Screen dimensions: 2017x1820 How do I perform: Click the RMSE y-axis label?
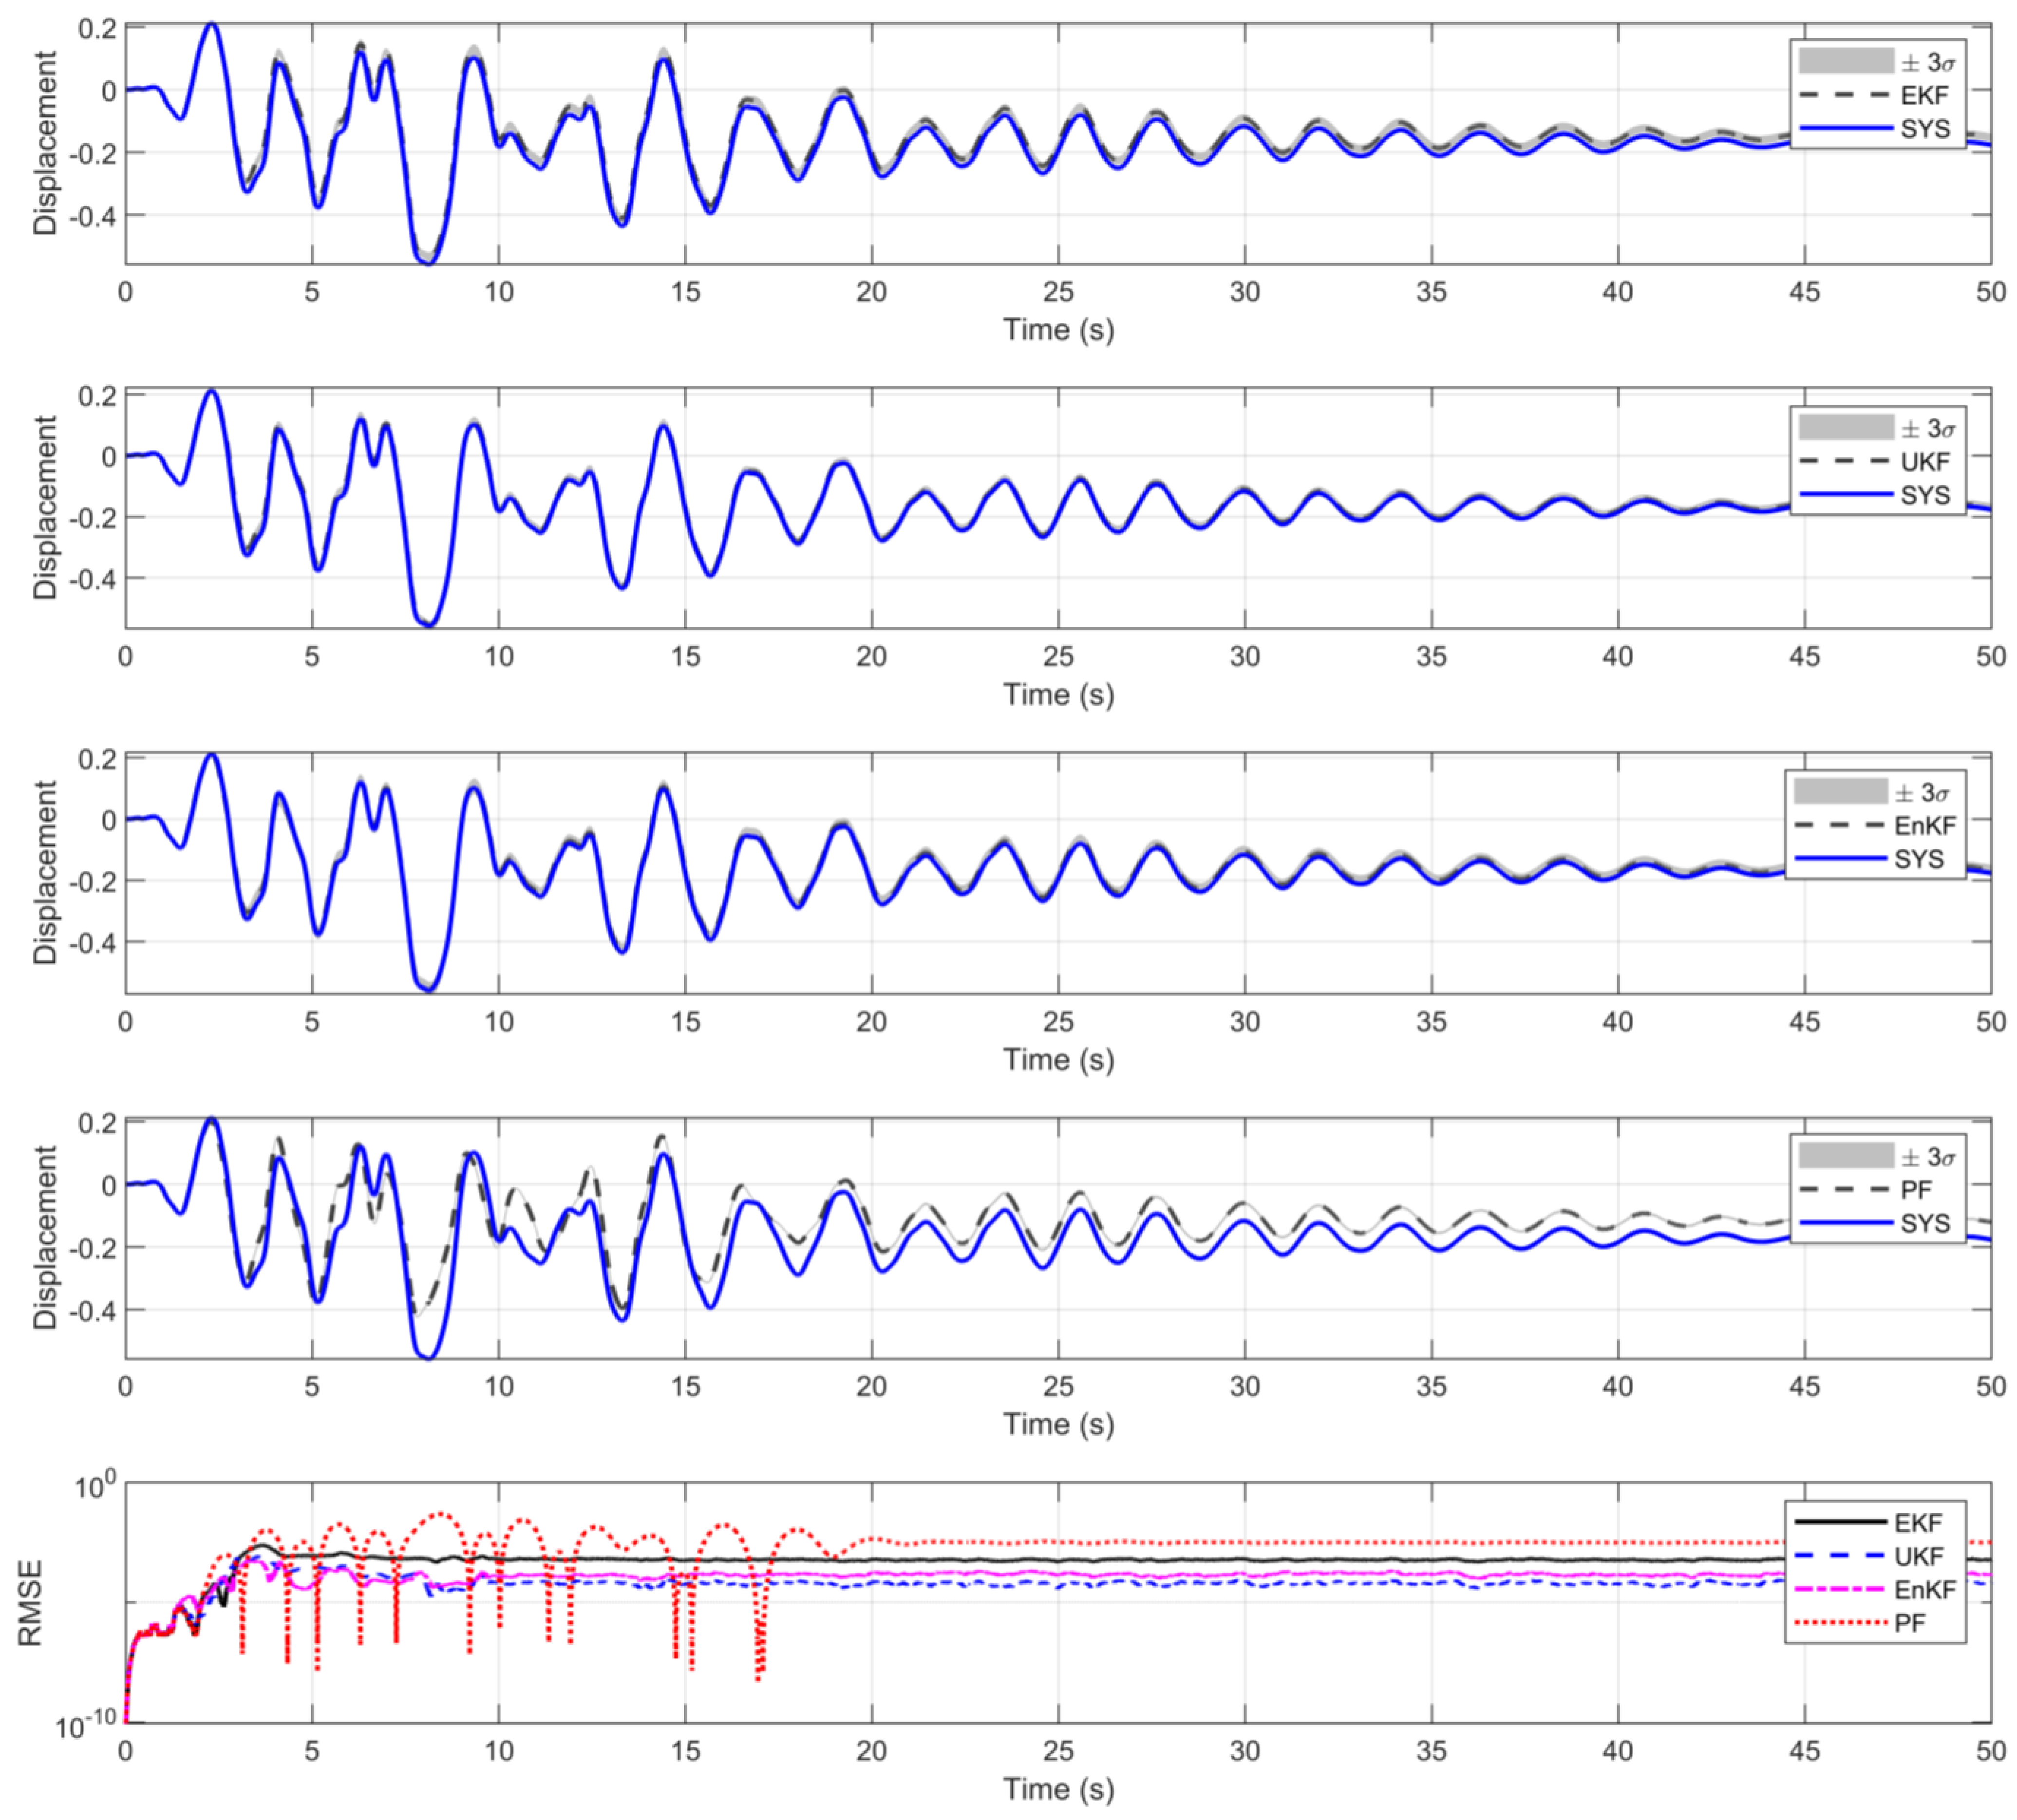tap(30, 1603)
